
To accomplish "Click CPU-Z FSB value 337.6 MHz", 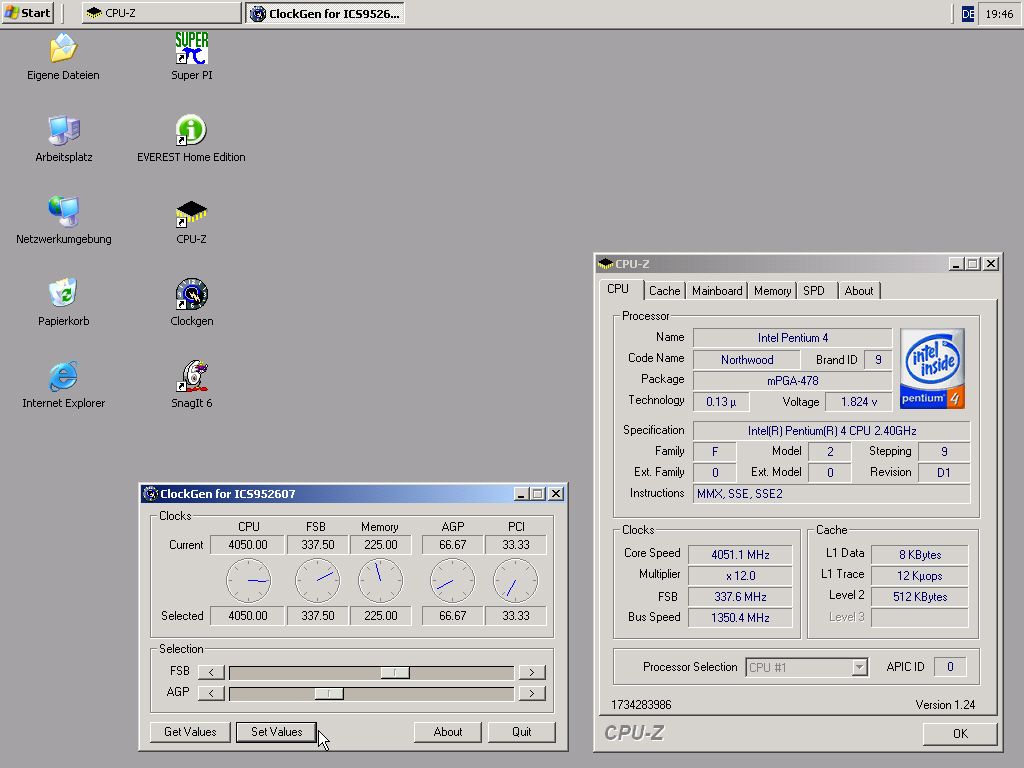I will tap(740, 596).
